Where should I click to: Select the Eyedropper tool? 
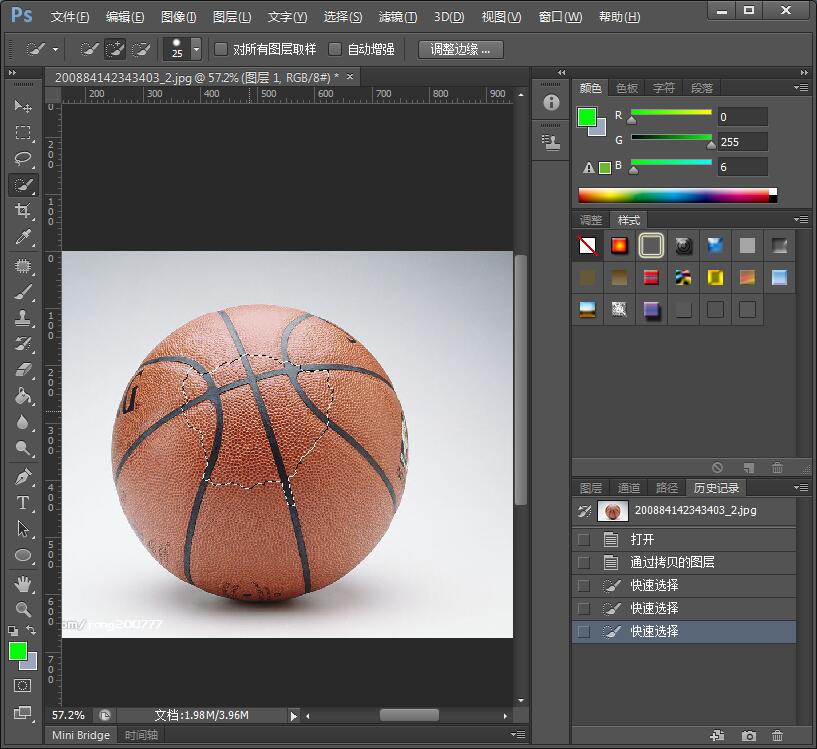pos(23,237)
